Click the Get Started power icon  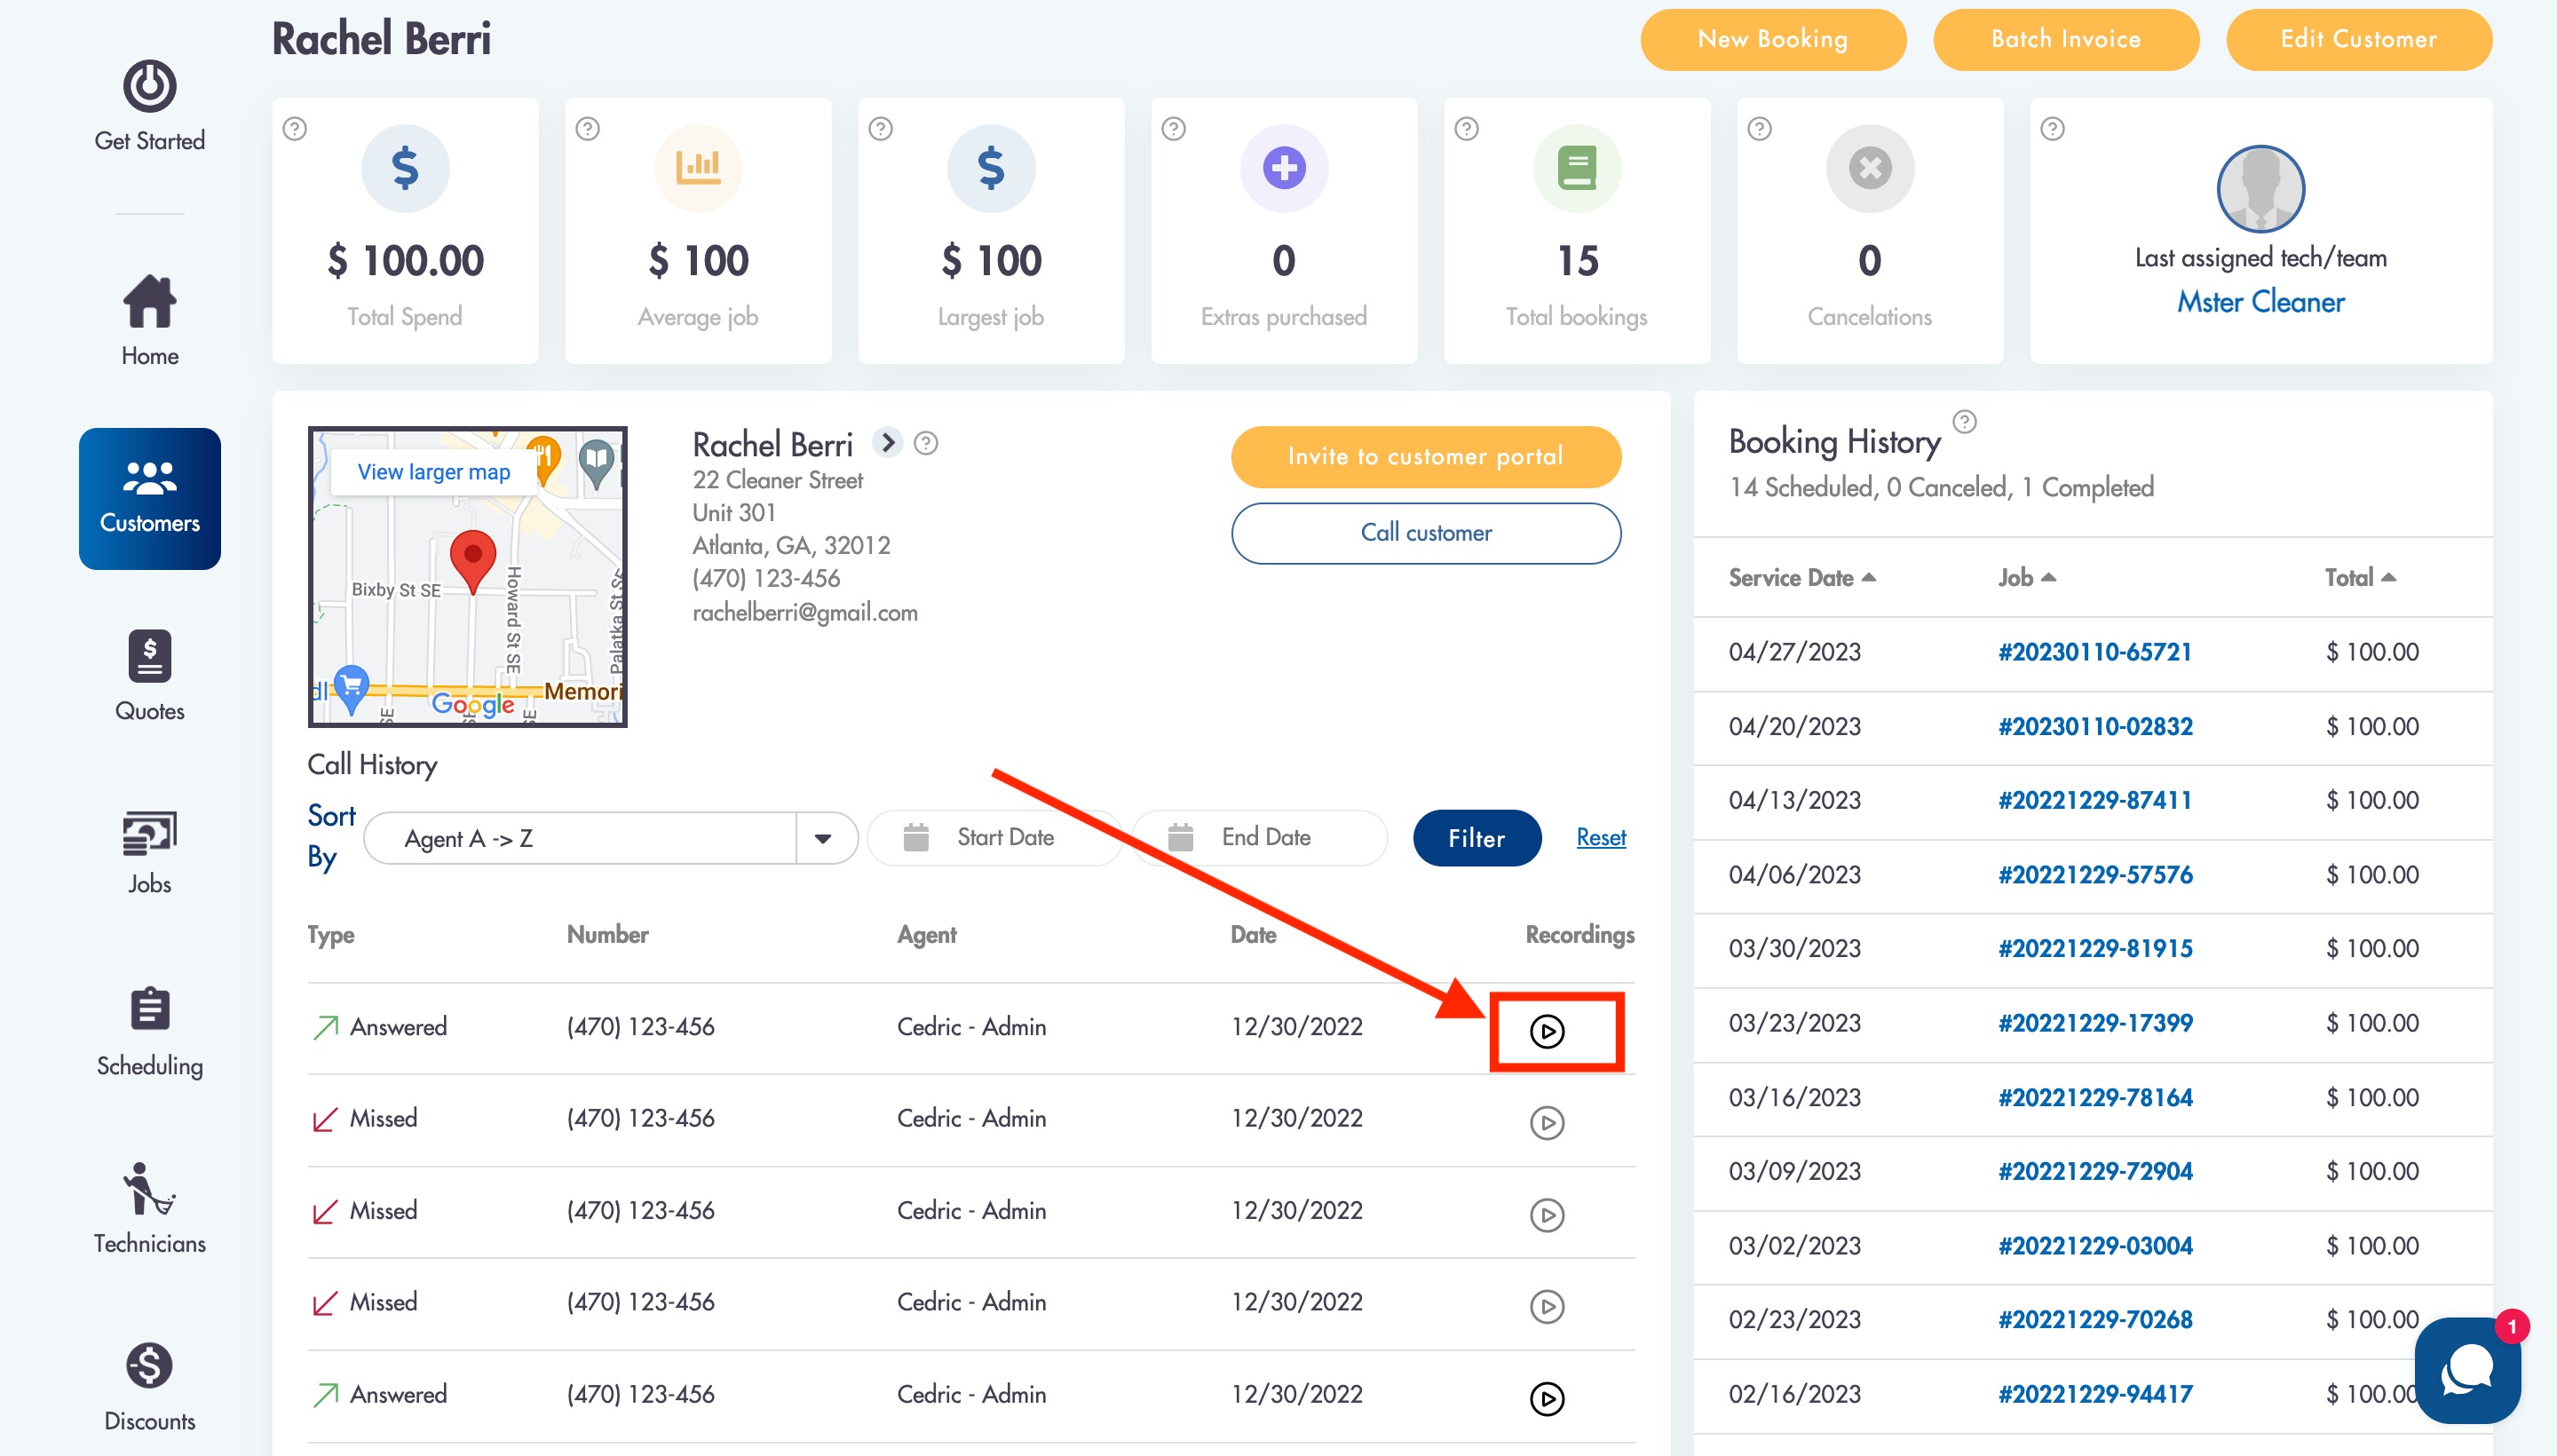149,87
